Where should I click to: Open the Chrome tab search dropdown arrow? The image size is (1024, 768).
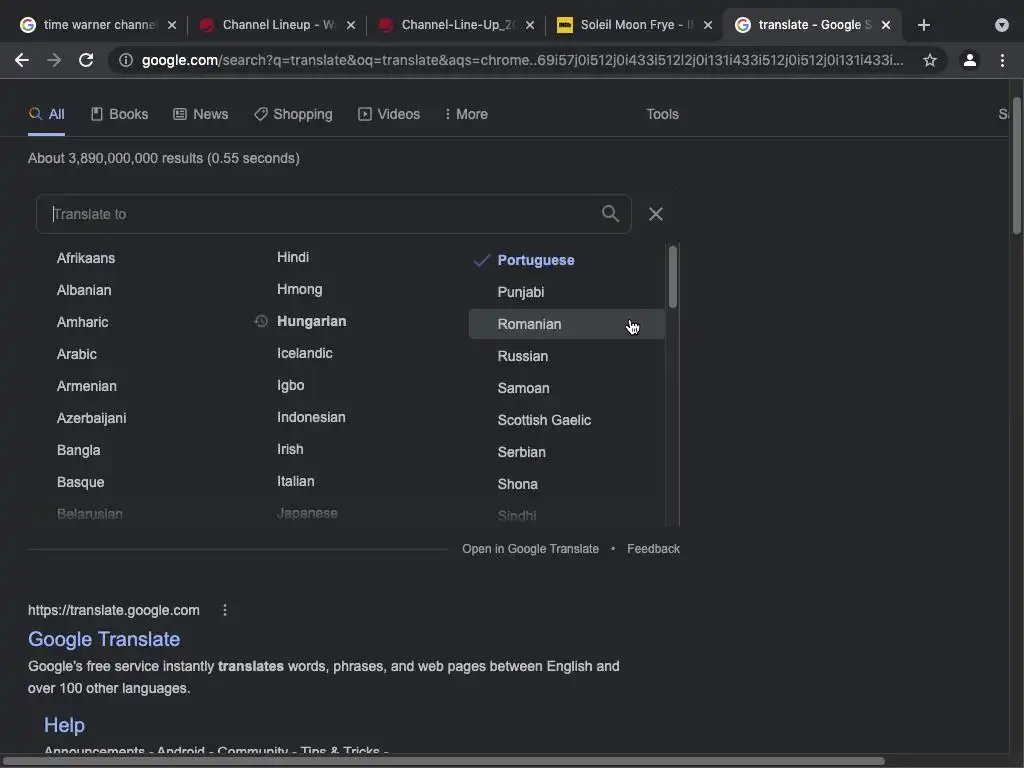(x=1002, y=25)
